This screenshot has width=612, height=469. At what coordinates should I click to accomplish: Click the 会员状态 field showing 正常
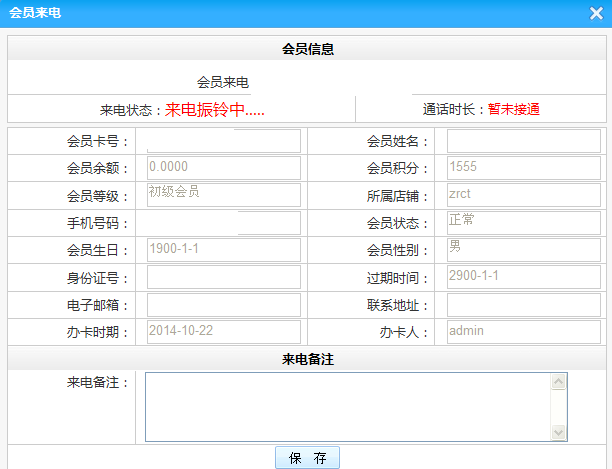(x=523, y=223)
